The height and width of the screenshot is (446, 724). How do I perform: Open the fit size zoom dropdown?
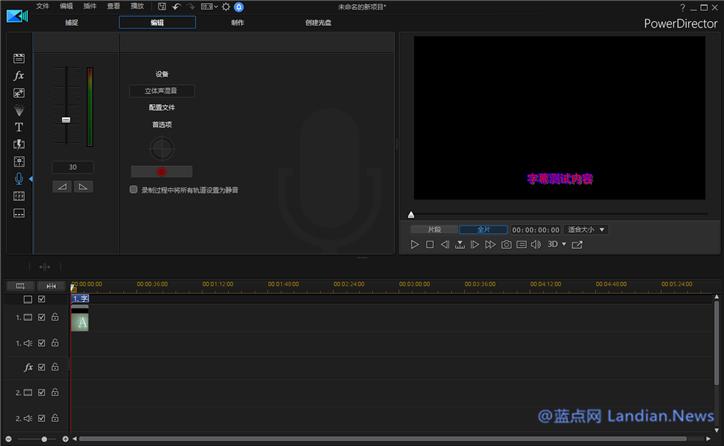586,229
